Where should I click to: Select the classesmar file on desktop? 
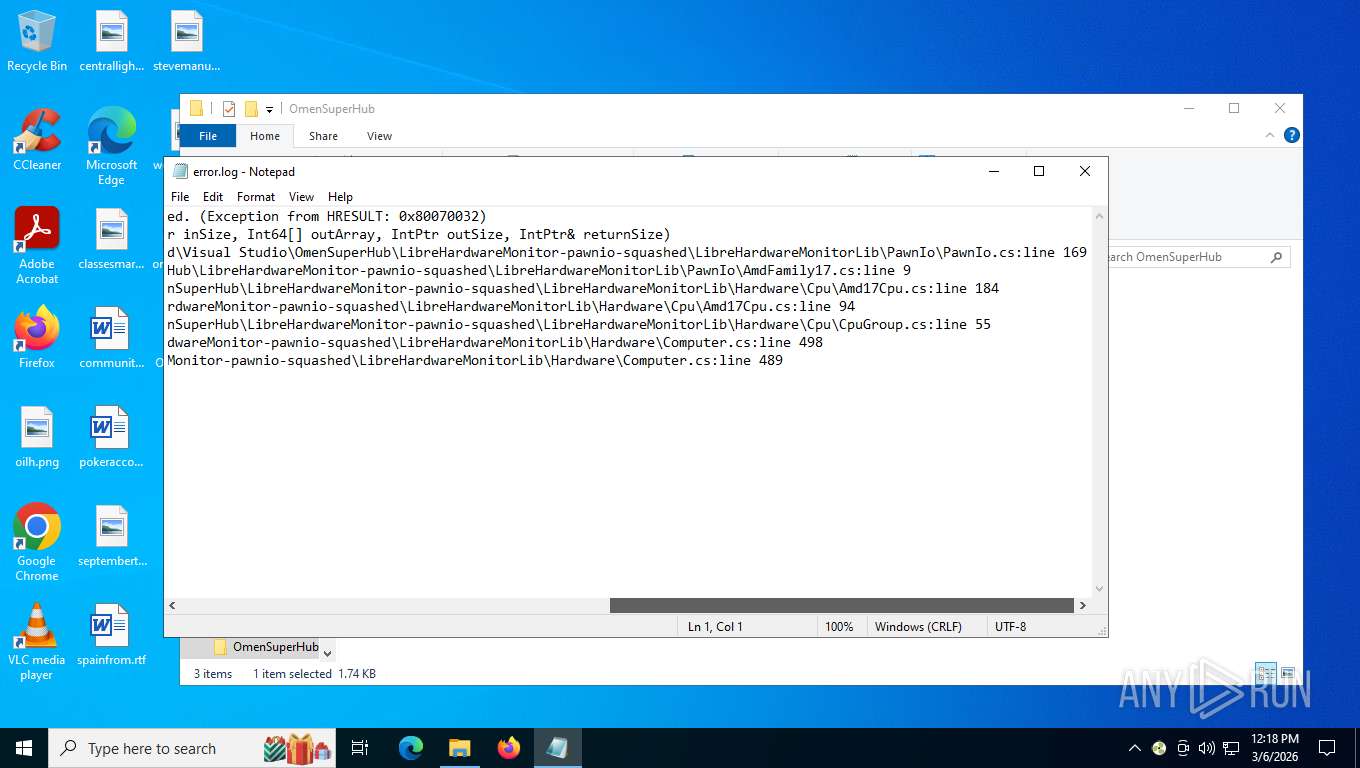tap(111, 238)
